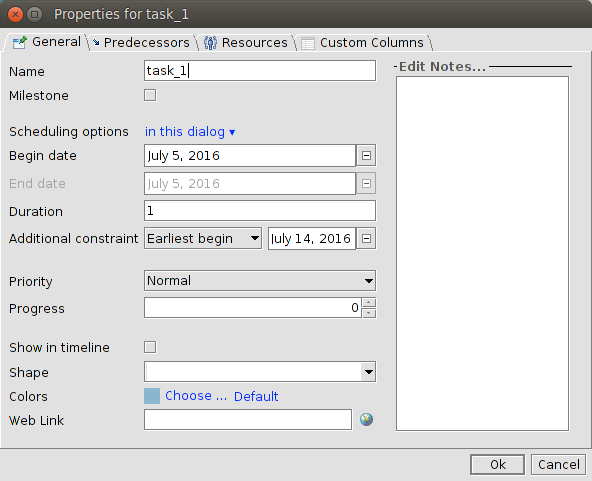Click the Custom Columns table icon
Screen dimensions: 592x481
point(308,43)
